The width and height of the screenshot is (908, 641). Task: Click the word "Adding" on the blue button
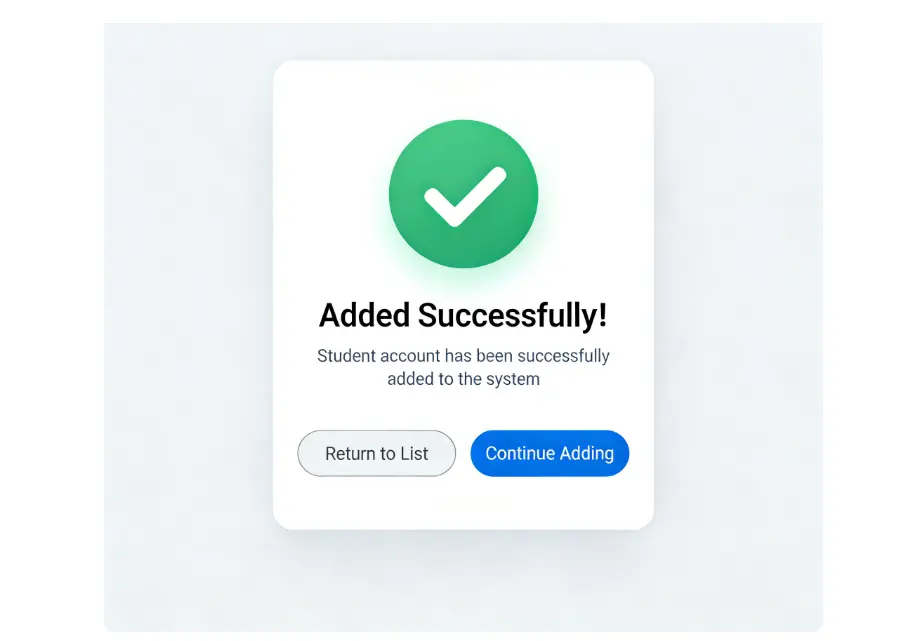coord(586,453)
